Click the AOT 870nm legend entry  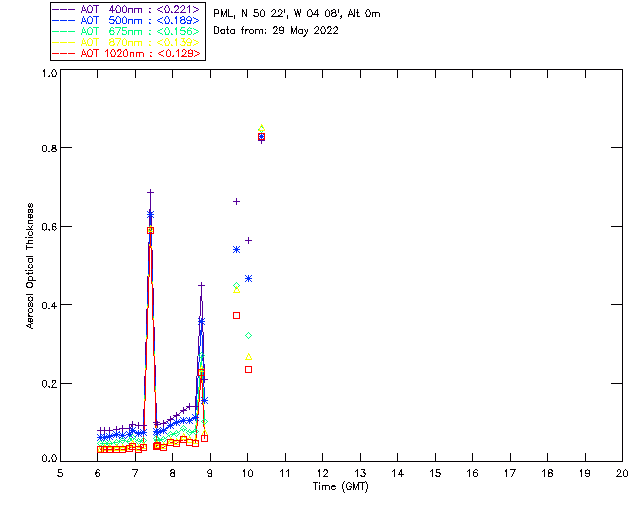tap(127, 42)
